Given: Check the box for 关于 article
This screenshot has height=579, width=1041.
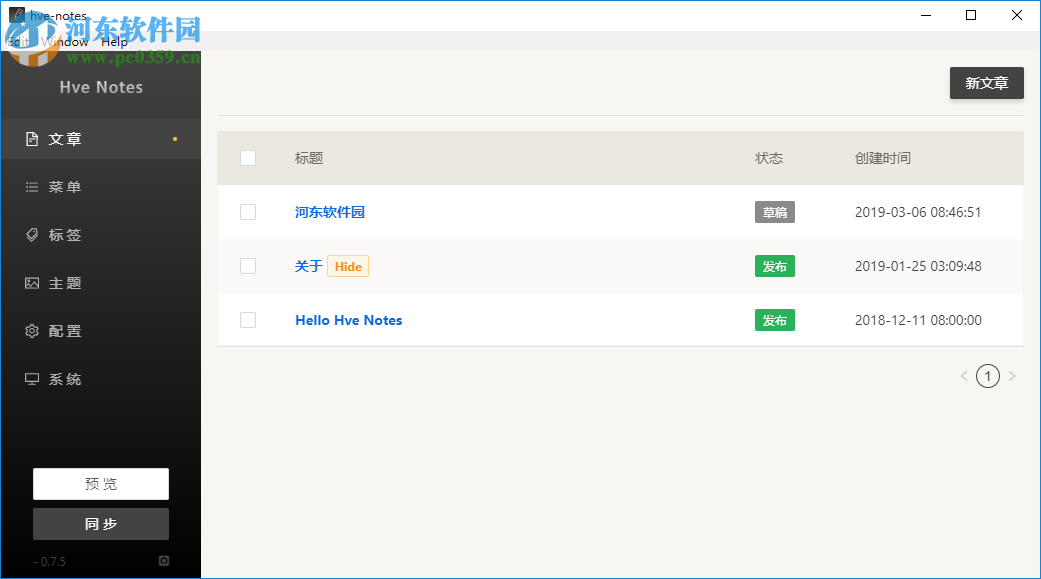Looking at the screenshot, I should pyautogui.click(x=248, y=266).
